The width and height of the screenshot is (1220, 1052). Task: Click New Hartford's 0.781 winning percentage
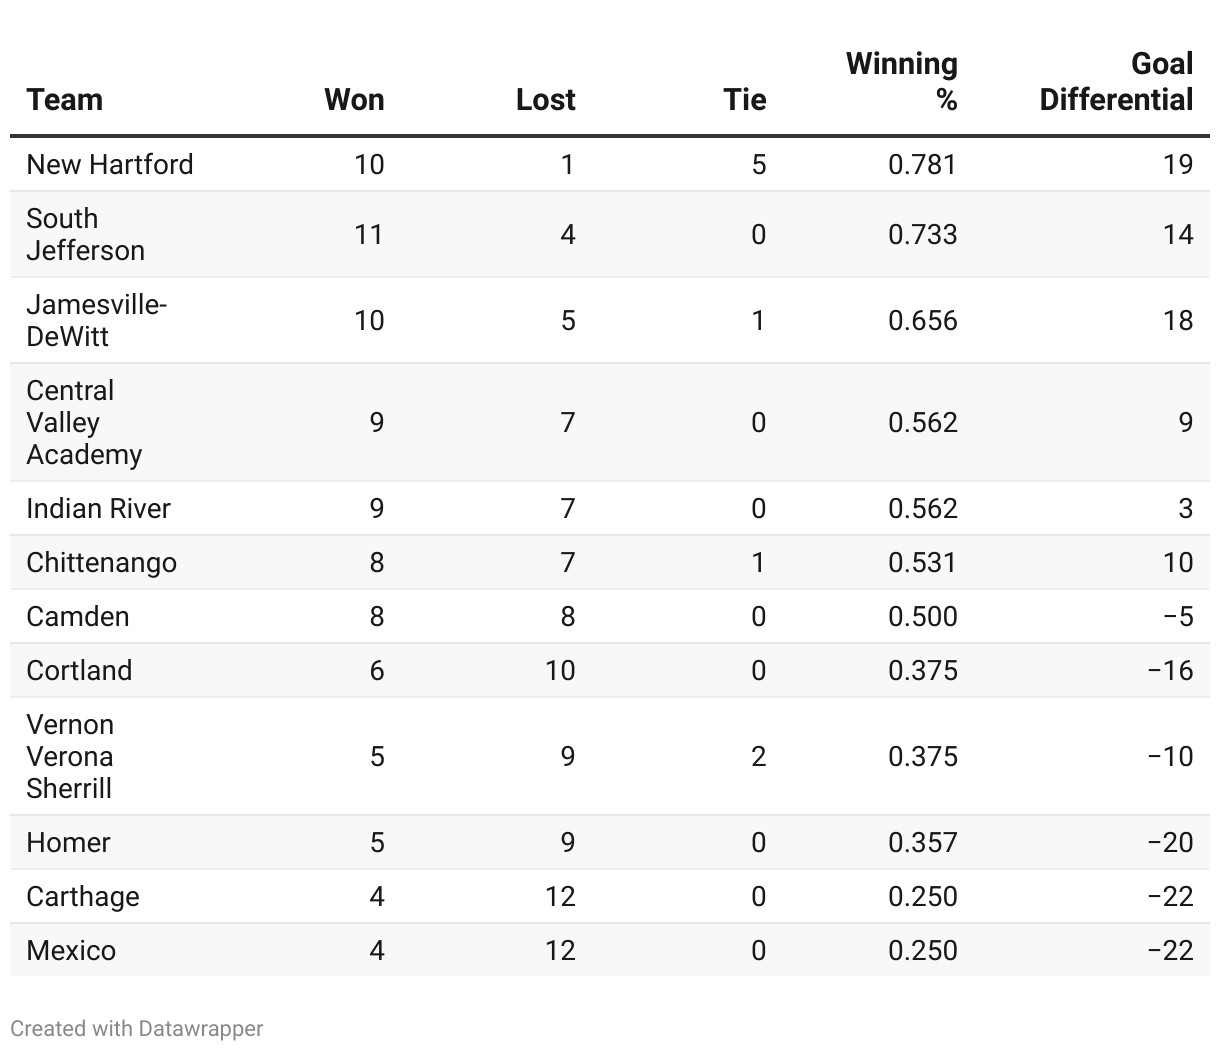tap(922, 164)
